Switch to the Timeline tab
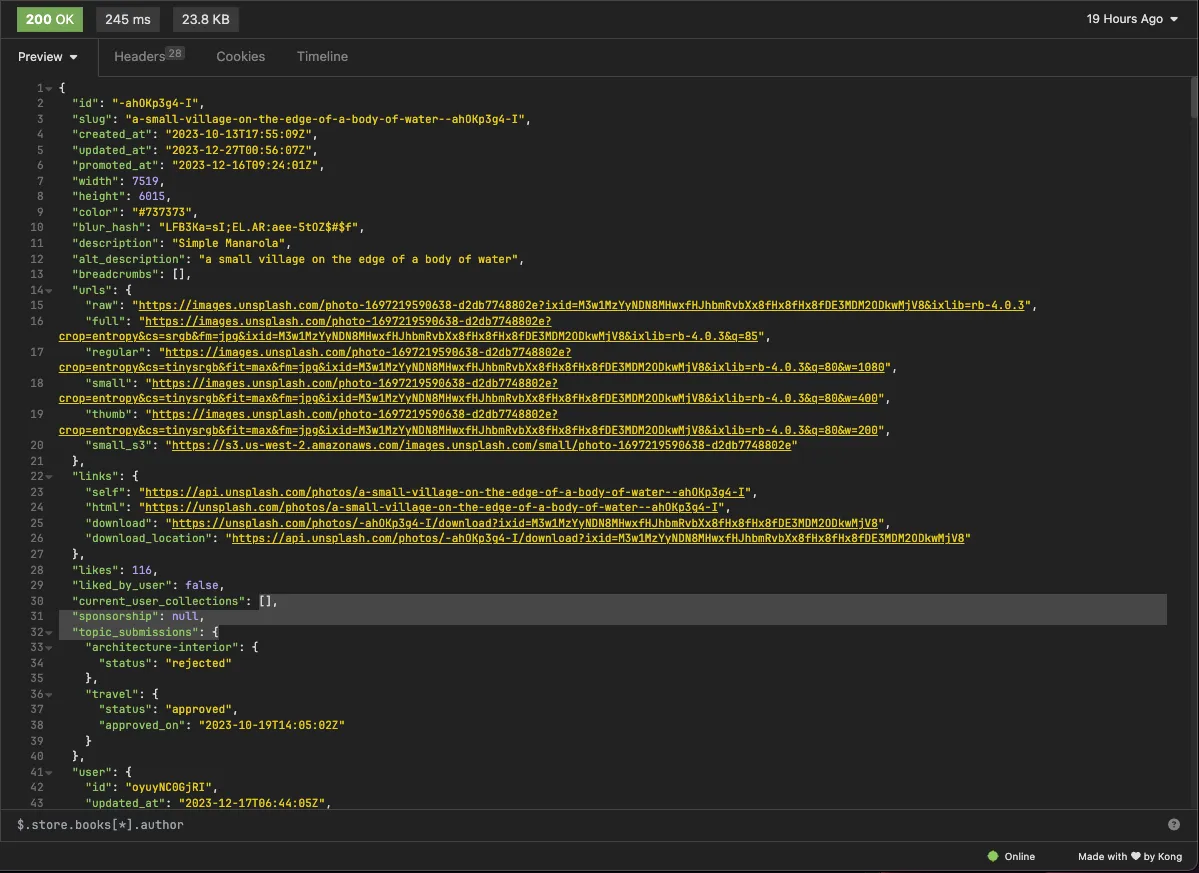 (x=322, y=57)
